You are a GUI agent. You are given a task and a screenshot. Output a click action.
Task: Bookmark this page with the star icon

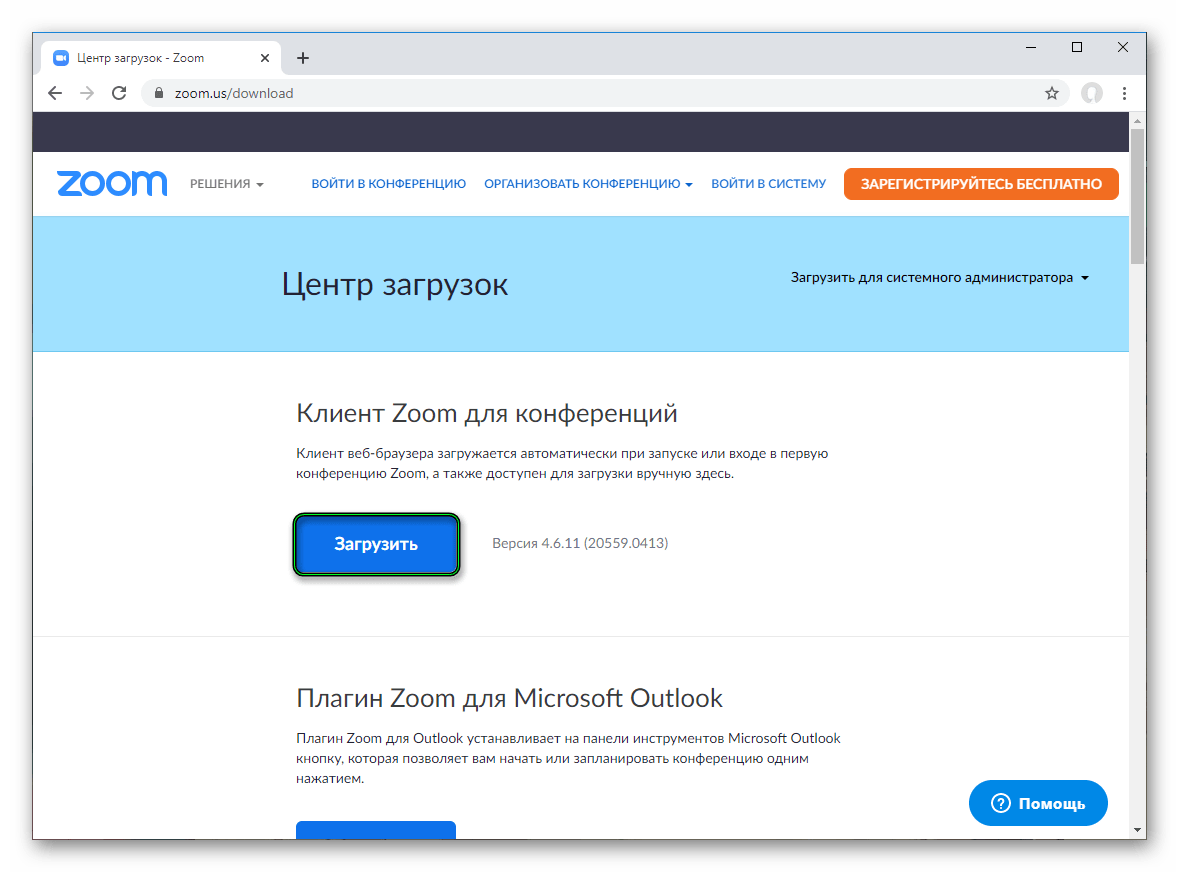tap(1051, 93)
